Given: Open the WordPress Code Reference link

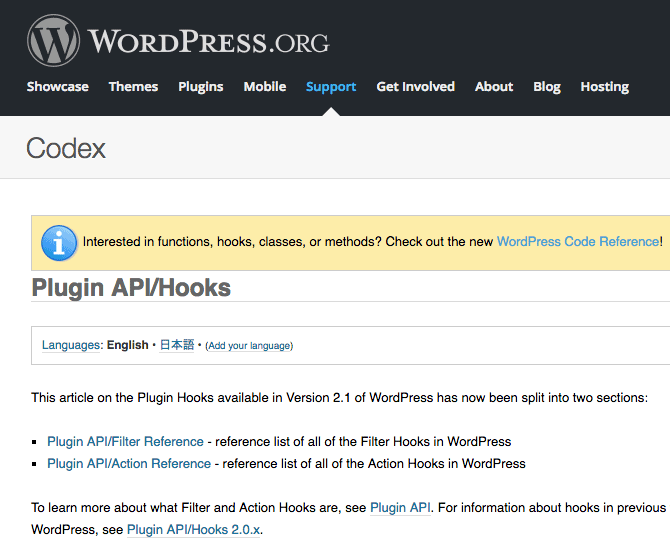Looking at the screenshot, I should tap(577, 241).
